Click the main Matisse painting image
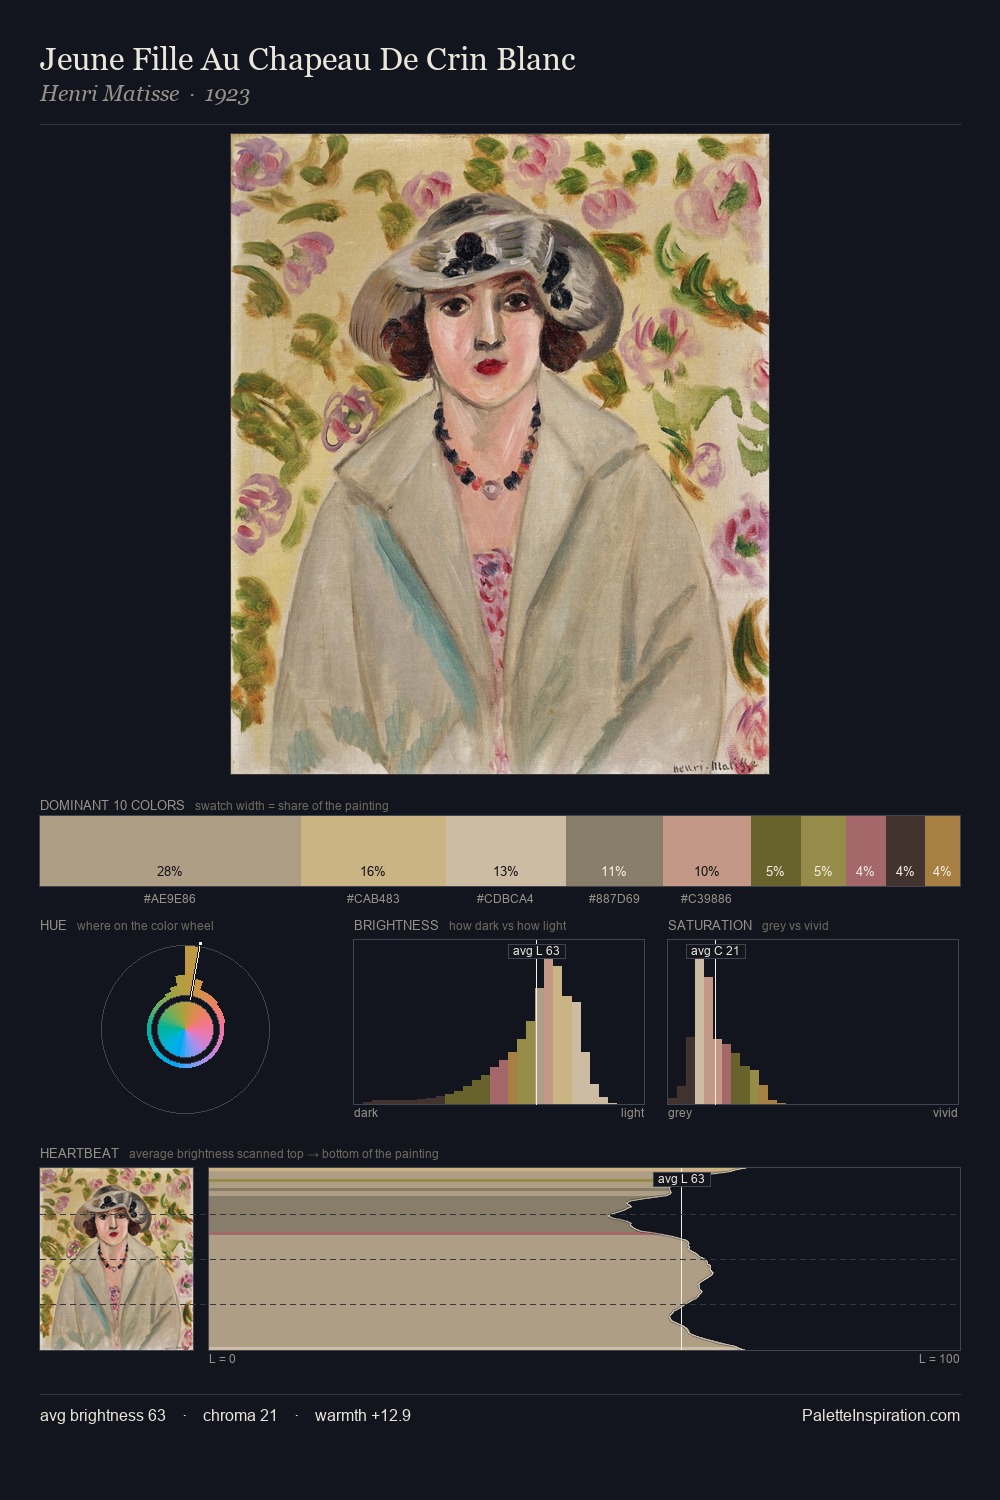The image size is (1000, 1500). point(500,454)
